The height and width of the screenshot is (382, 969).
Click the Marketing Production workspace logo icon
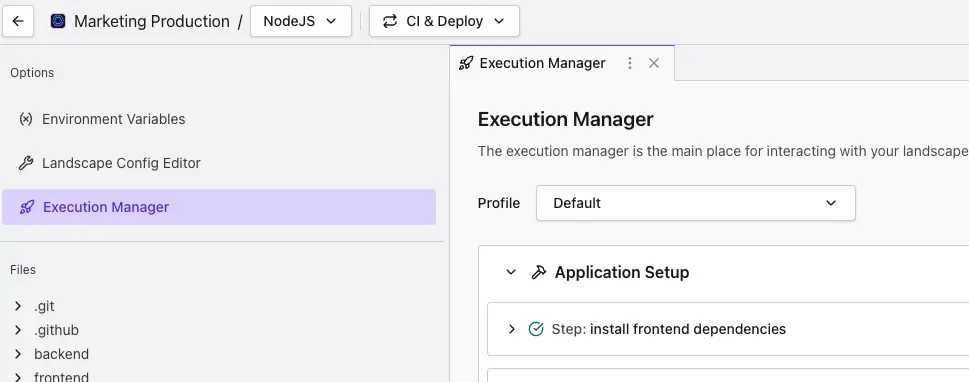pyautogui.click(x=58, y=21)
